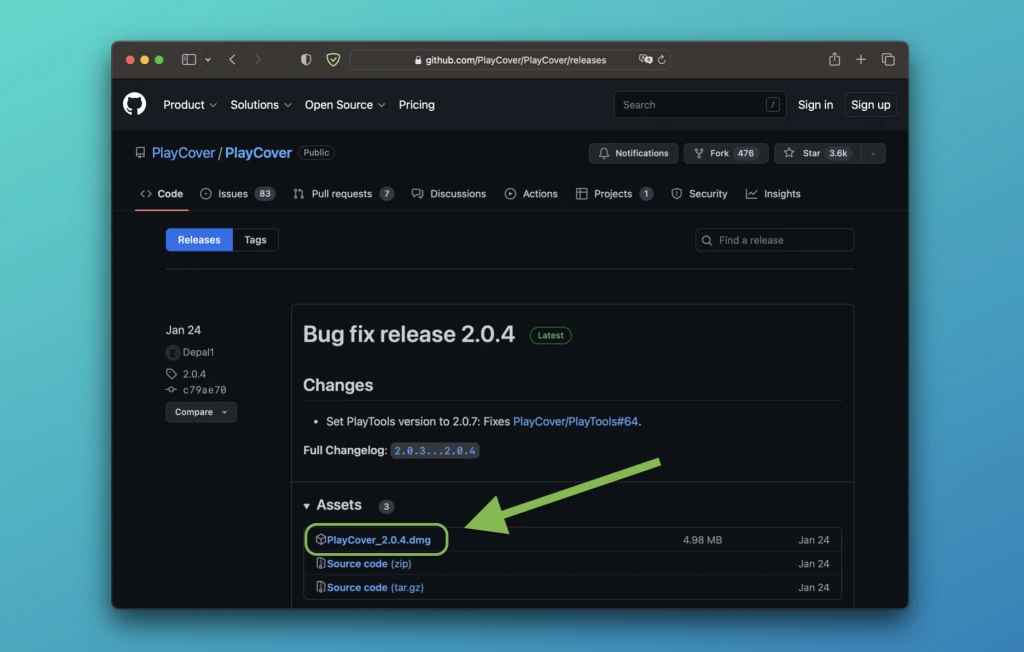Click the Notifications button

(633, 153)
